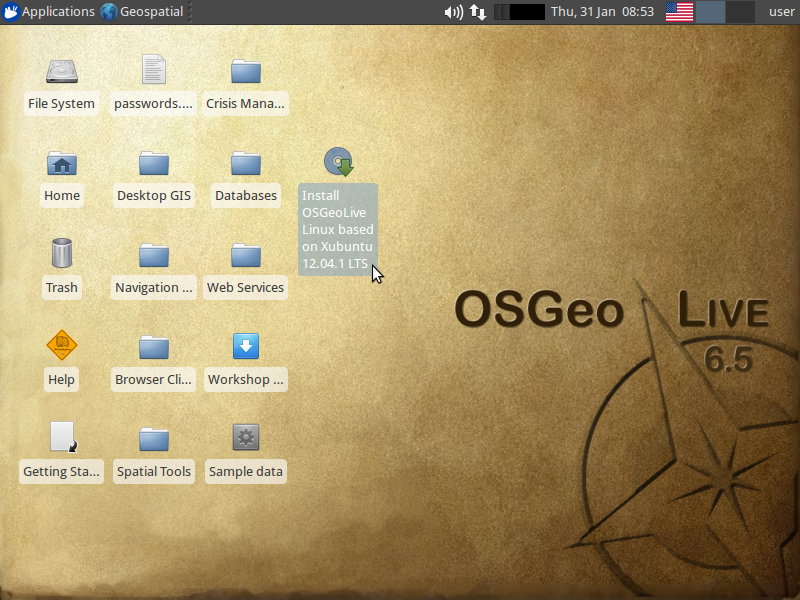Open the Workshop download icon
Image resolution: width=800 pixels, height=600 pixels.
point(246,346)
